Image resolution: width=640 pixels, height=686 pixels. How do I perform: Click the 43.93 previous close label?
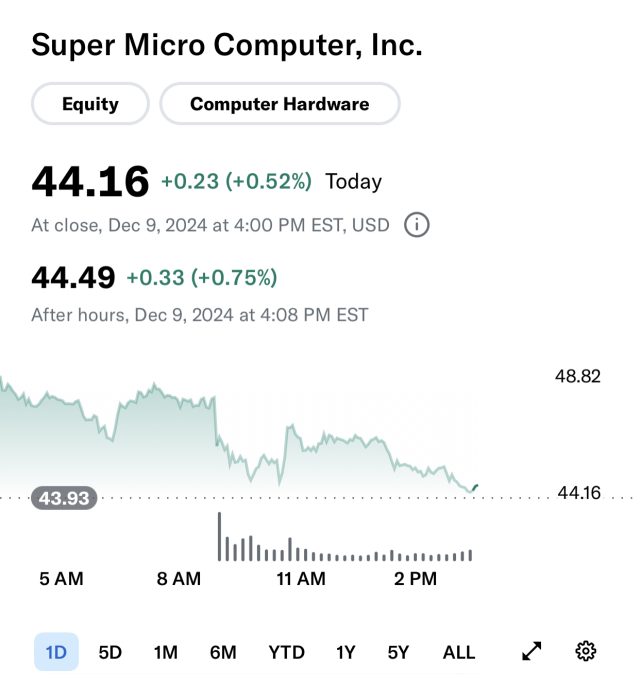click(x=64, y=498)
